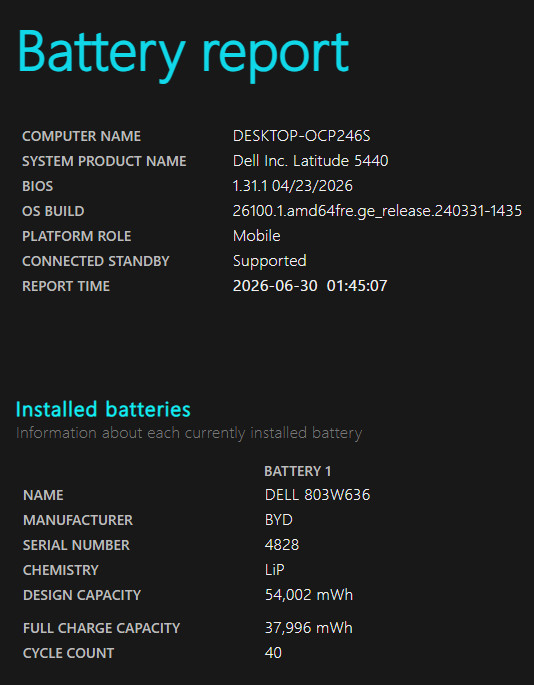
Task: Click the installed batteries description subtitle
Action: click(x=189, y=433)
